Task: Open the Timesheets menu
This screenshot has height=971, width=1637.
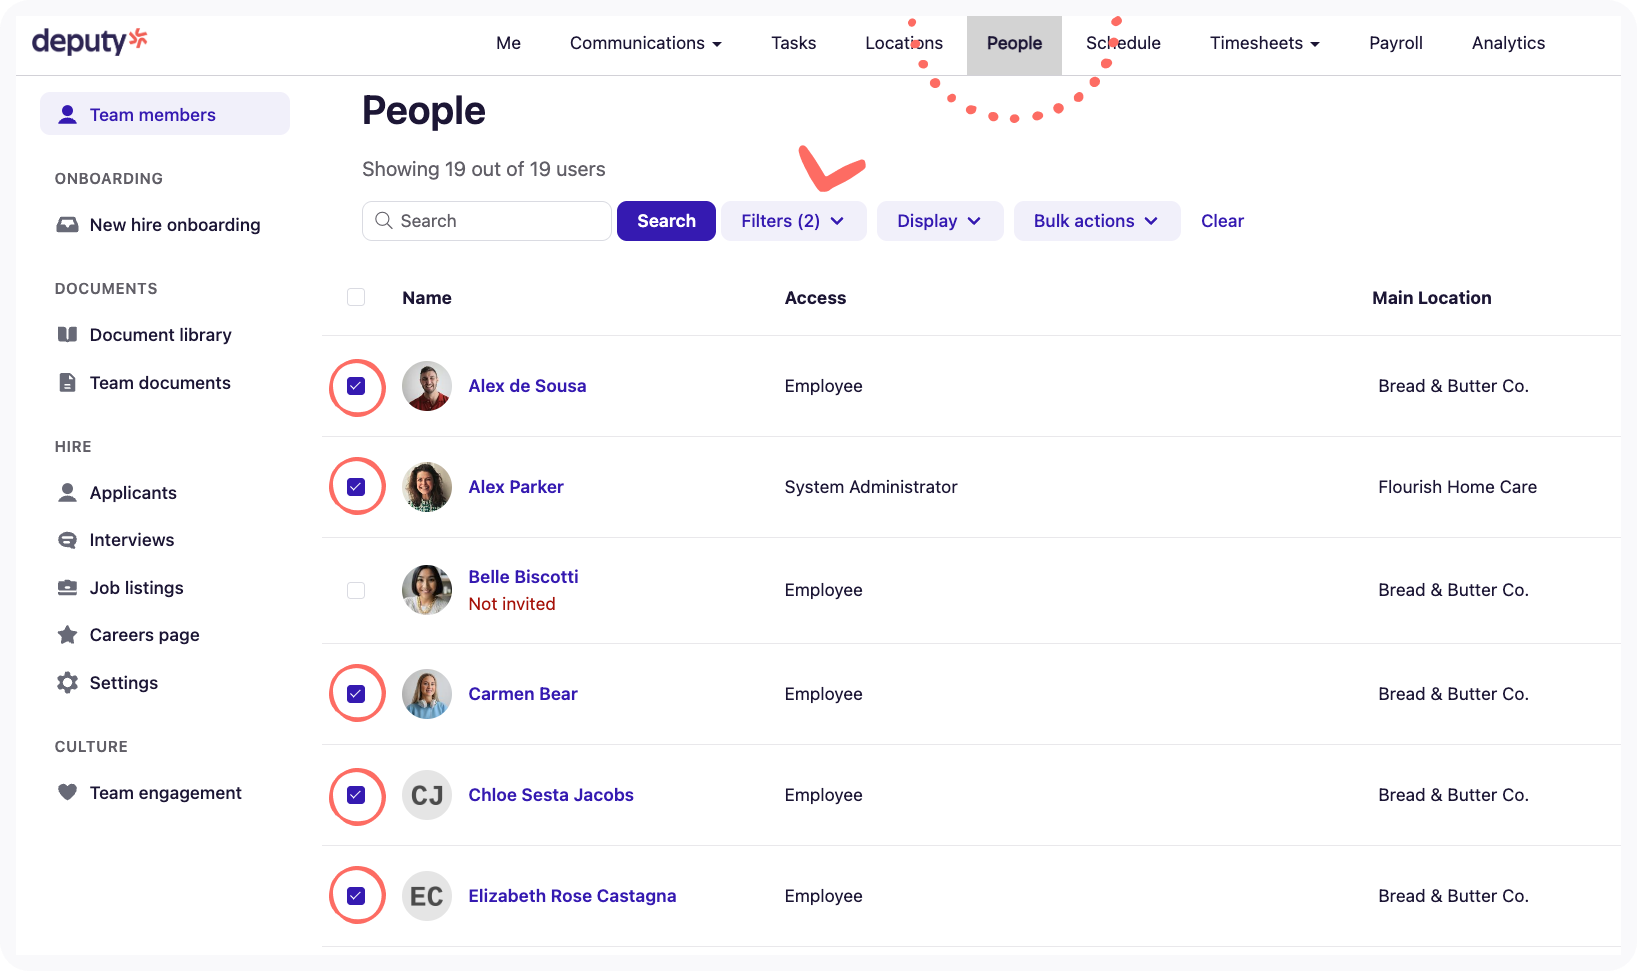Action: (x=1264, y=43)
